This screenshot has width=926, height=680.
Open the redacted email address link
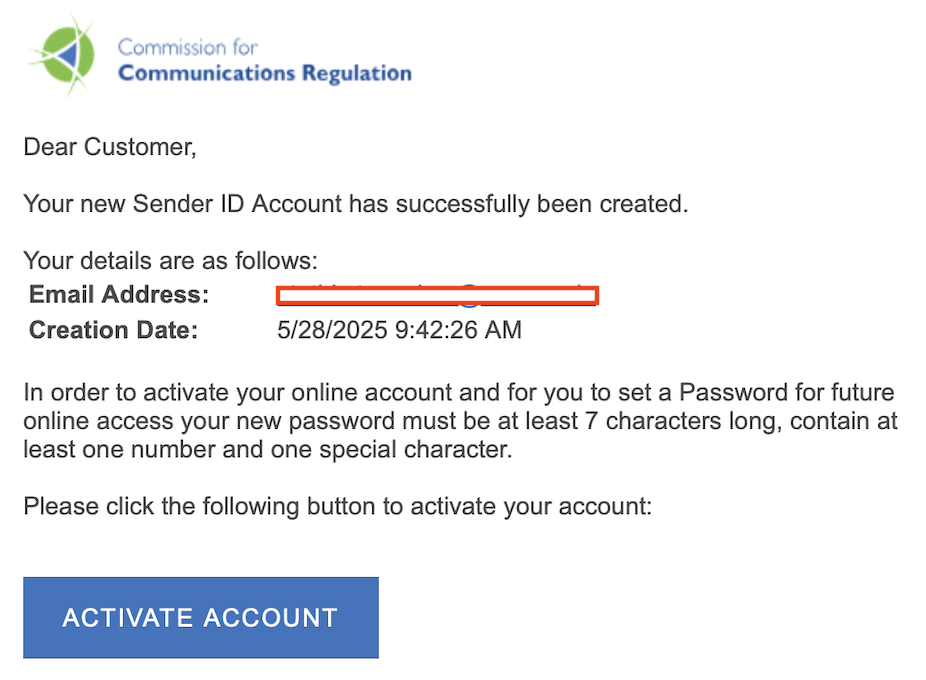(x=438, y=295)
